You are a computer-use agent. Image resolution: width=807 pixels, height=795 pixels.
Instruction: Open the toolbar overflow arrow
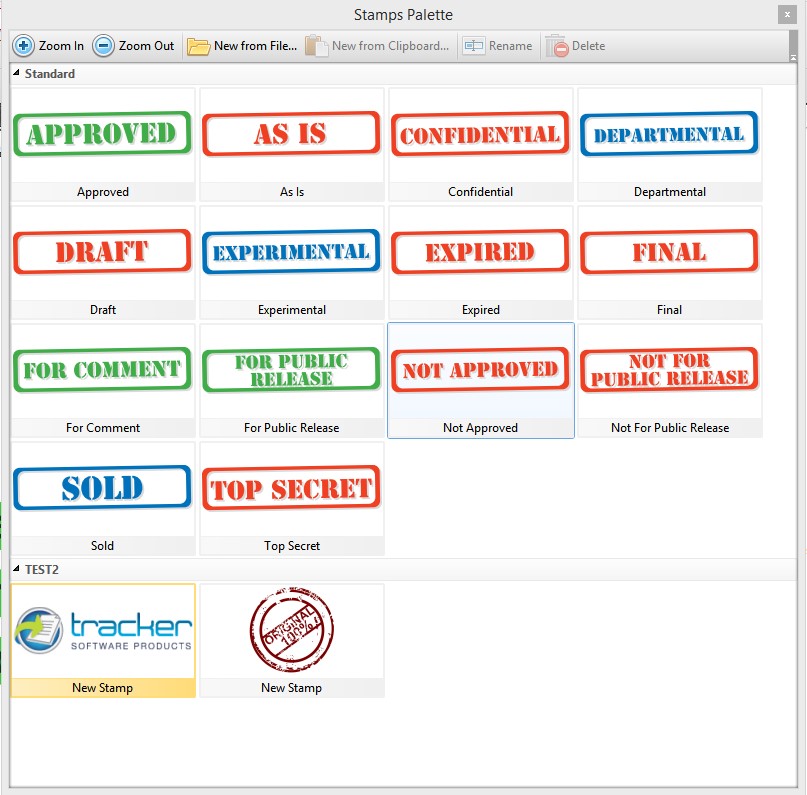click(x=793, y=46)
